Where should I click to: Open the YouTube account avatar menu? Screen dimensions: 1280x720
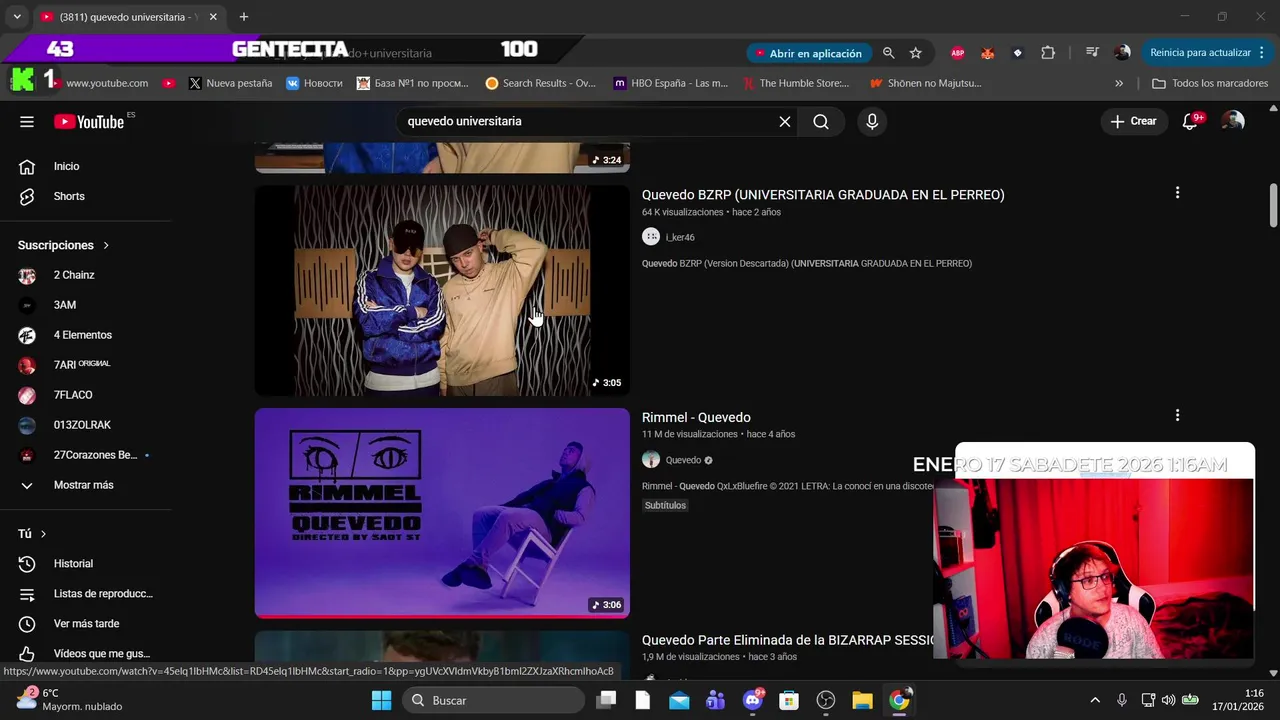point(1234,122)
